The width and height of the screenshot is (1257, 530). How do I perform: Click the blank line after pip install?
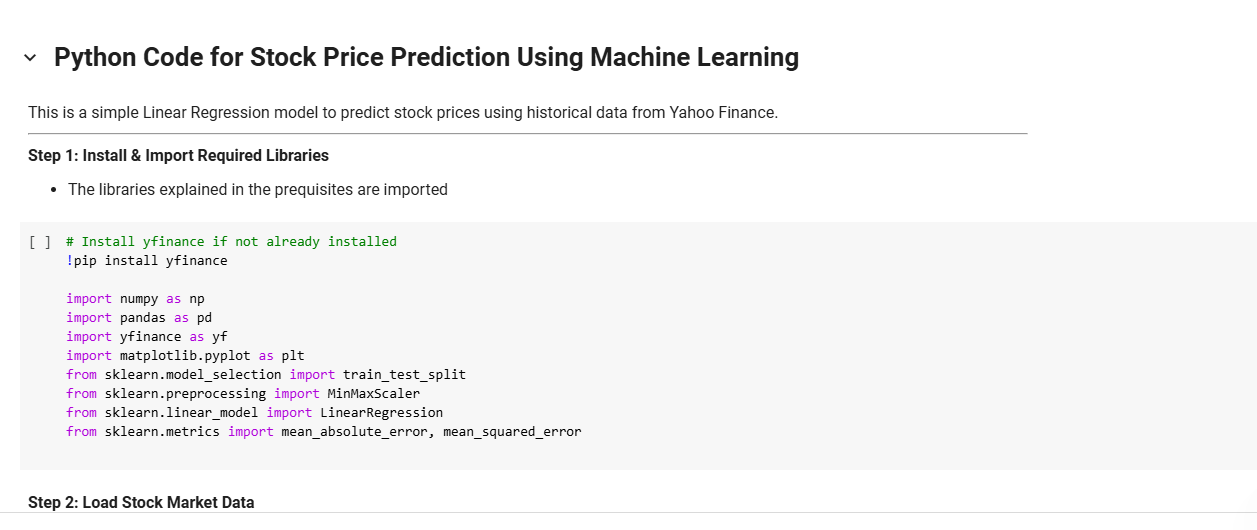[300, 280]
